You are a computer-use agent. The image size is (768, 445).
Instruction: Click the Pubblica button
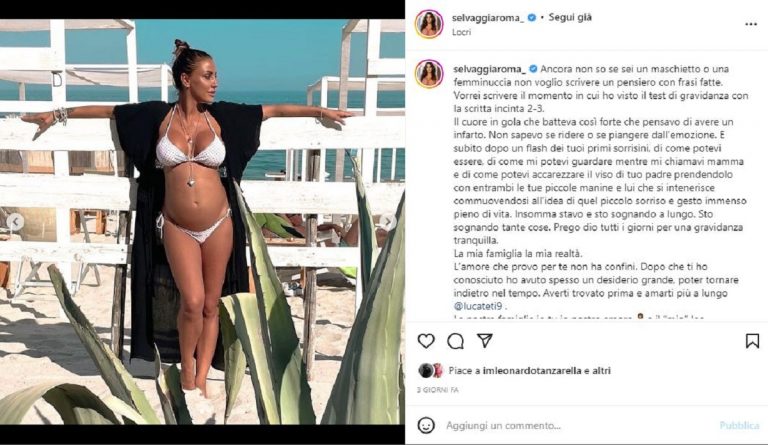[740, 425]
